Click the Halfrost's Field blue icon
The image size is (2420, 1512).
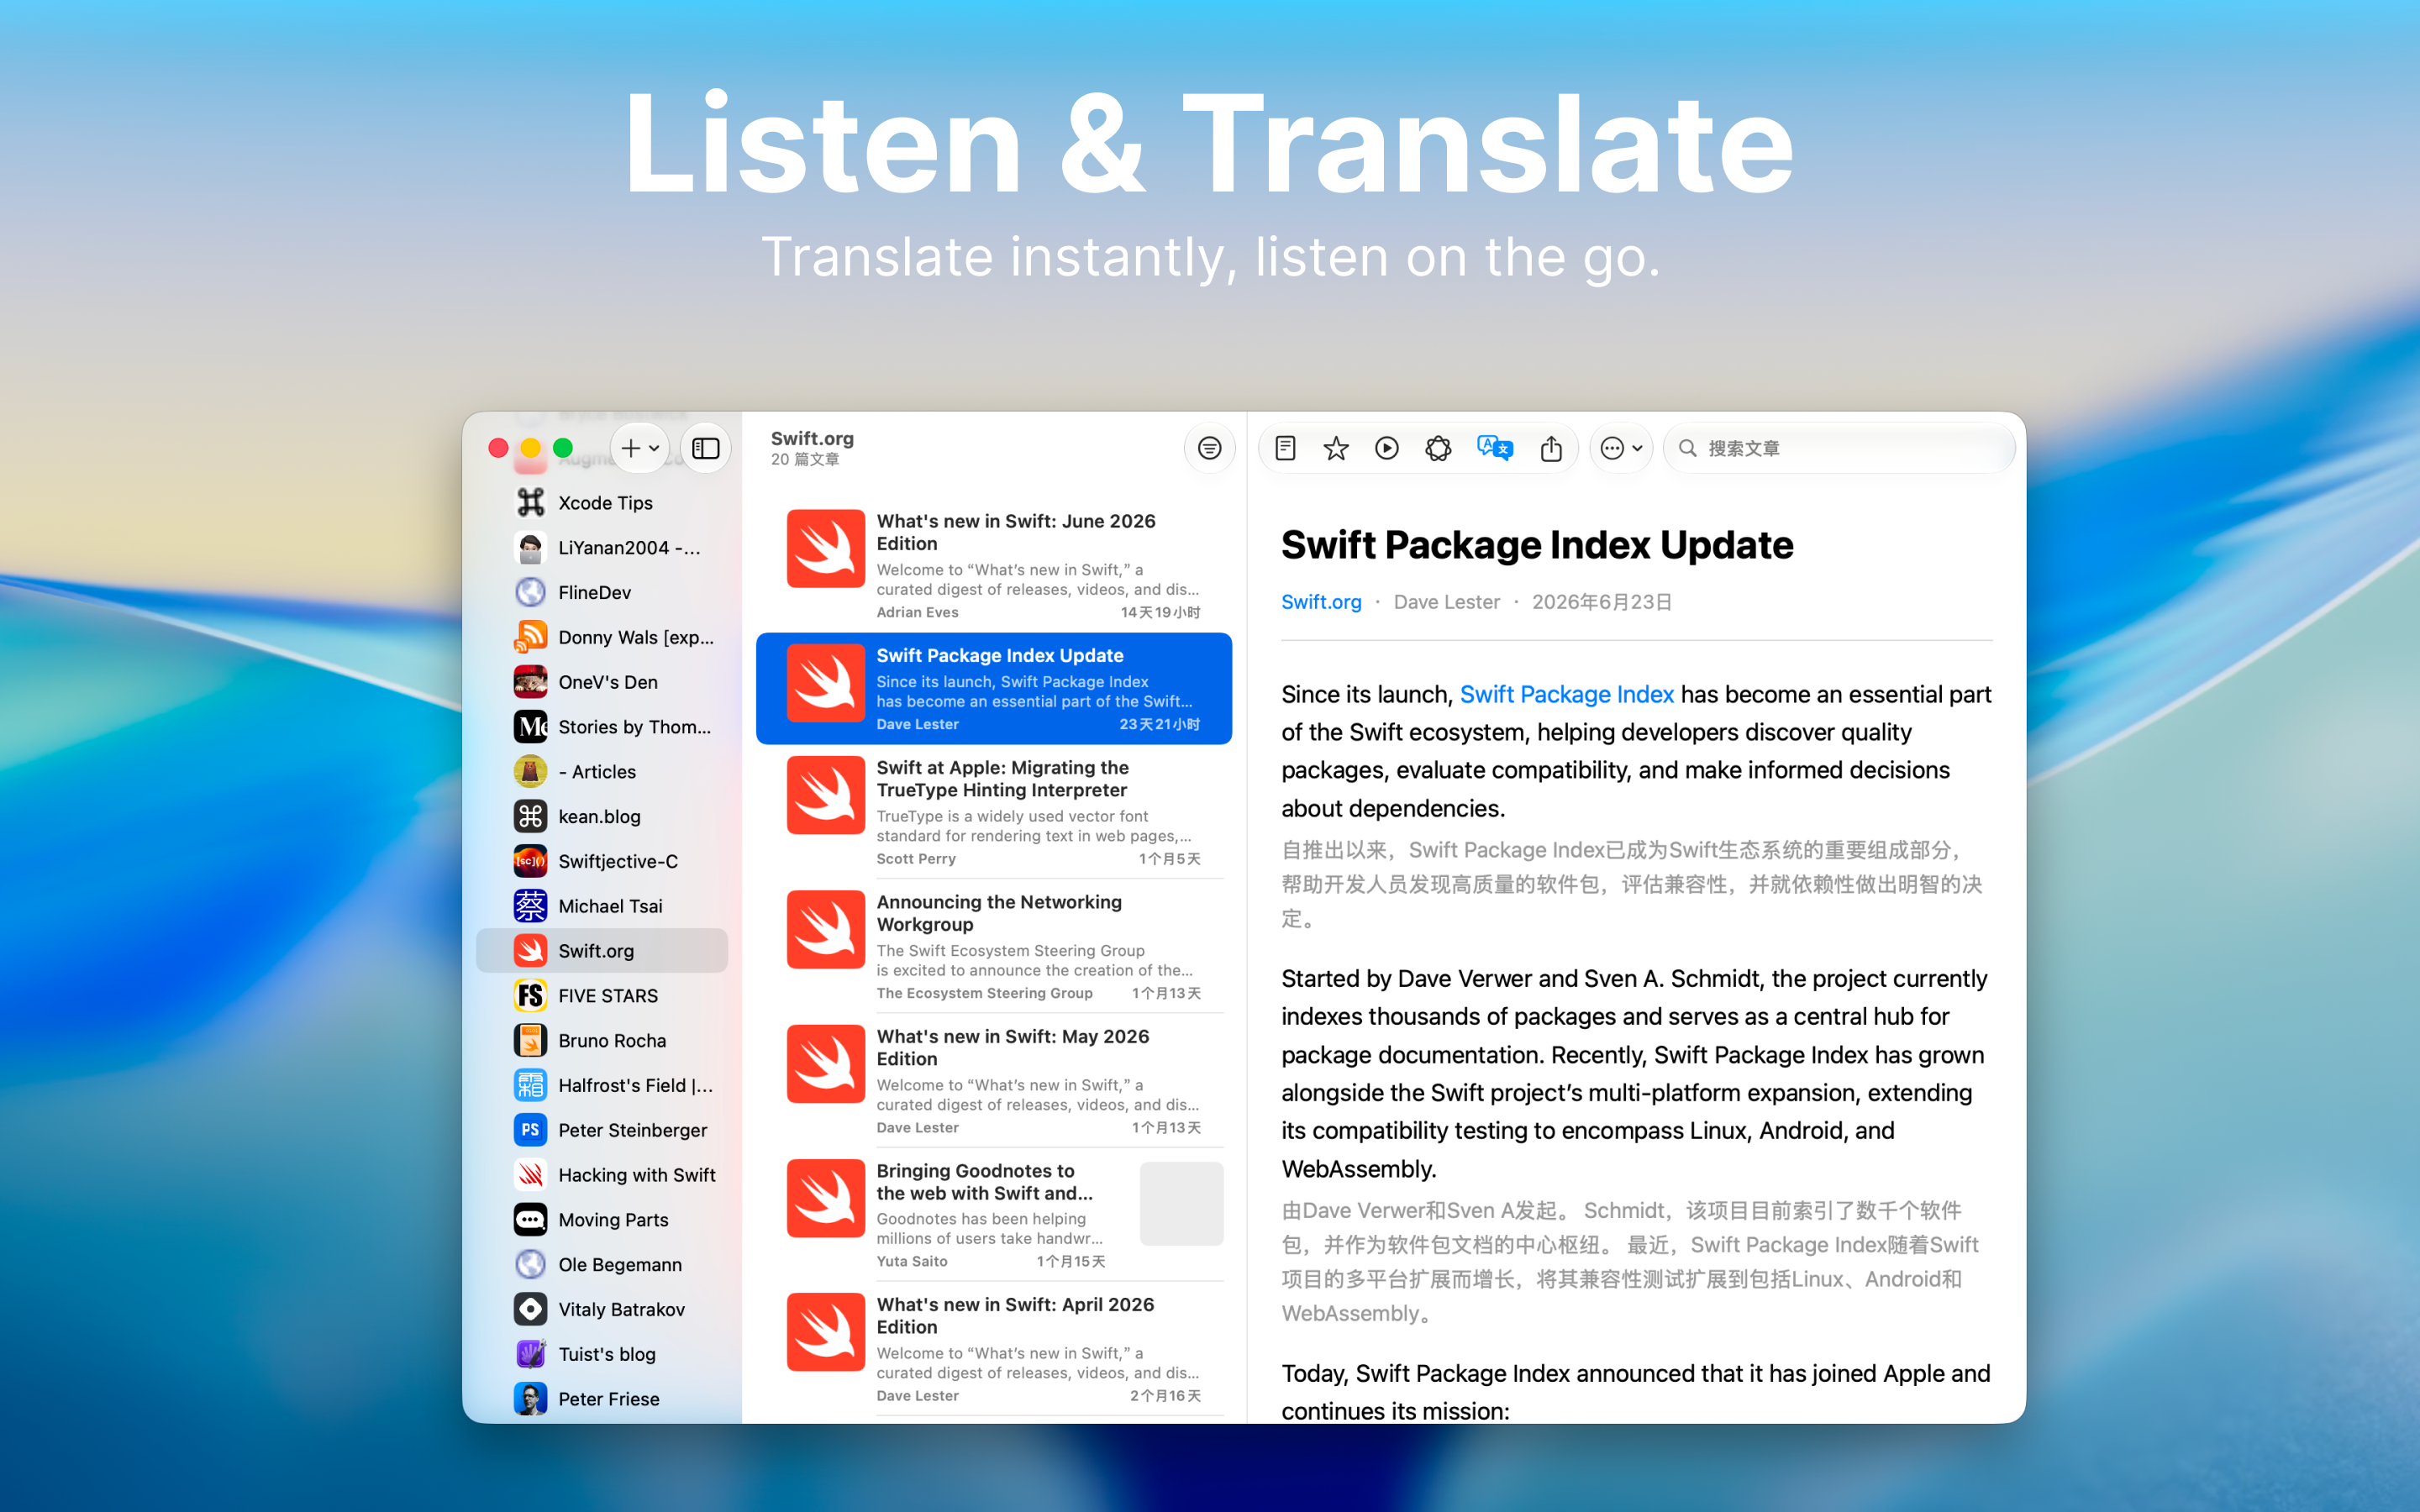(x=530, y=1085)
